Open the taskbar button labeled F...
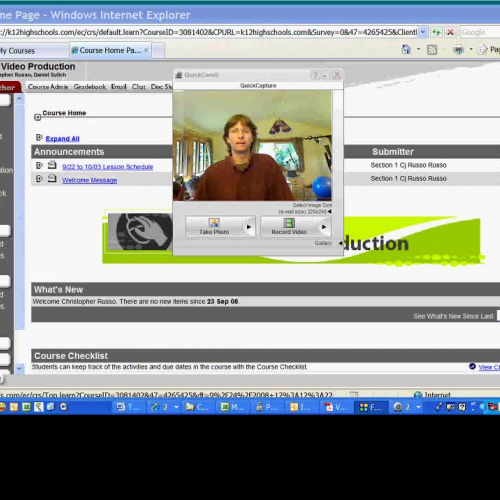Screen dimensions: 500x500 tap(372, 407)
